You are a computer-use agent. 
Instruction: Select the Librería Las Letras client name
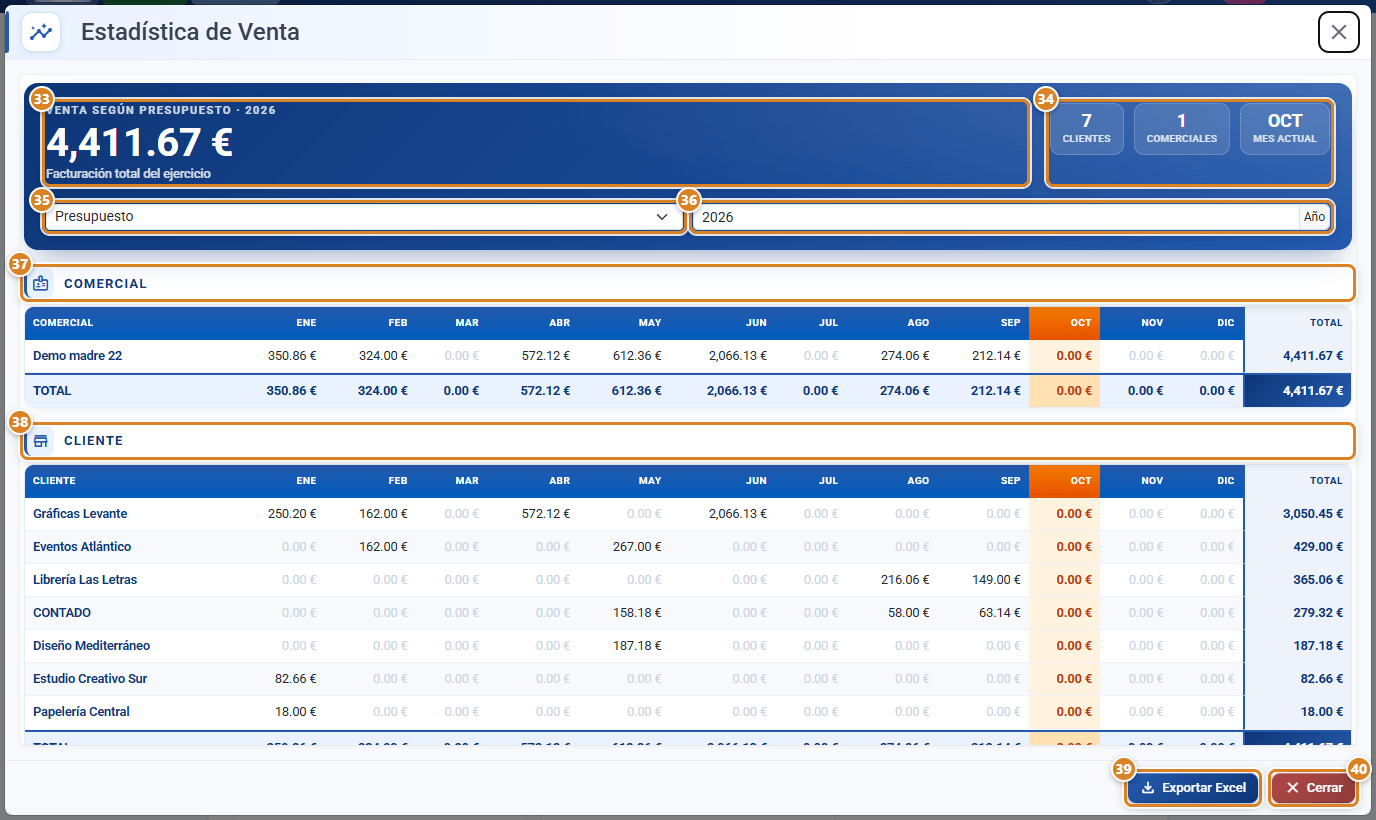[x=85, y=580]
